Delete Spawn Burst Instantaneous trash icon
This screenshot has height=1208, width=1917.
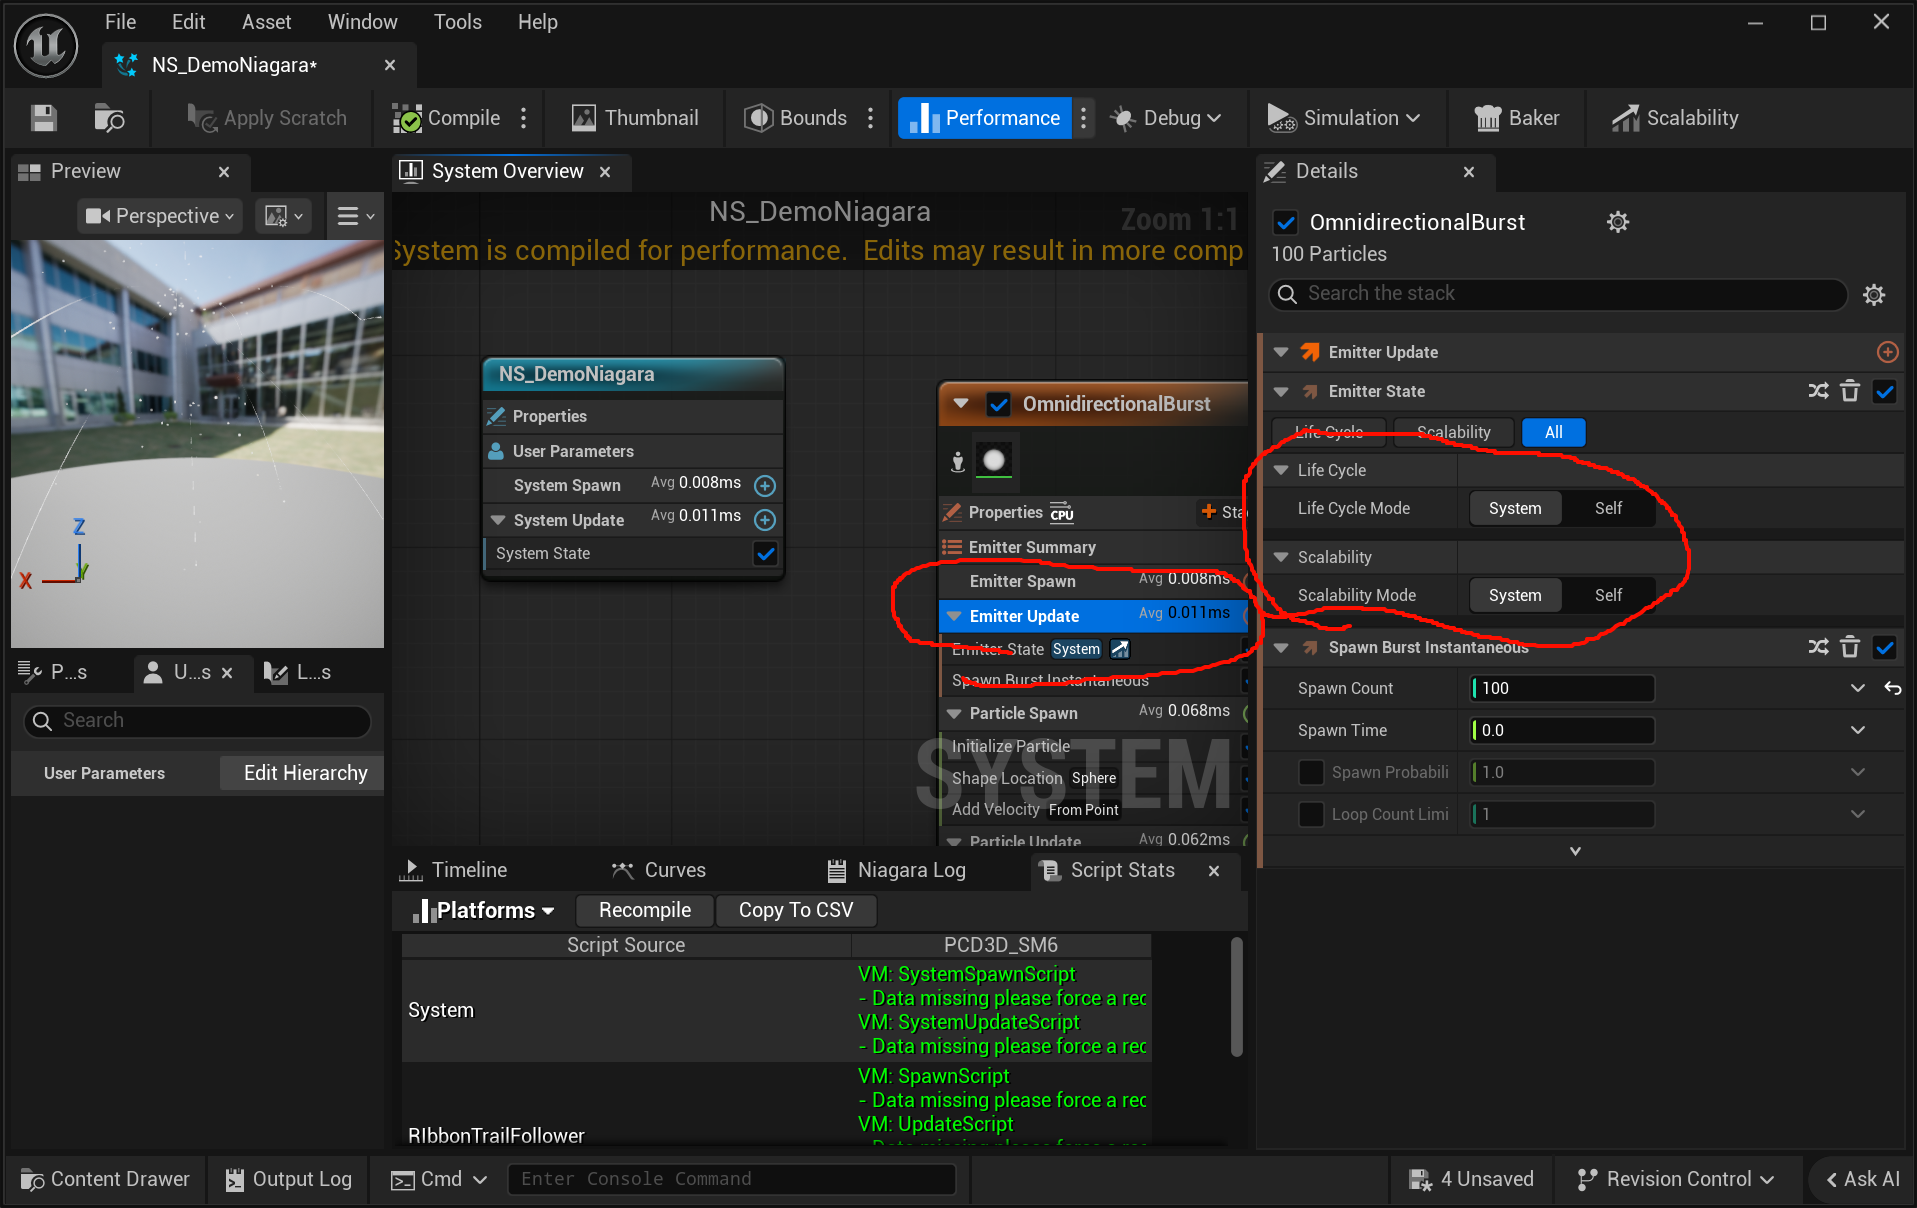tap(1850, 647)
